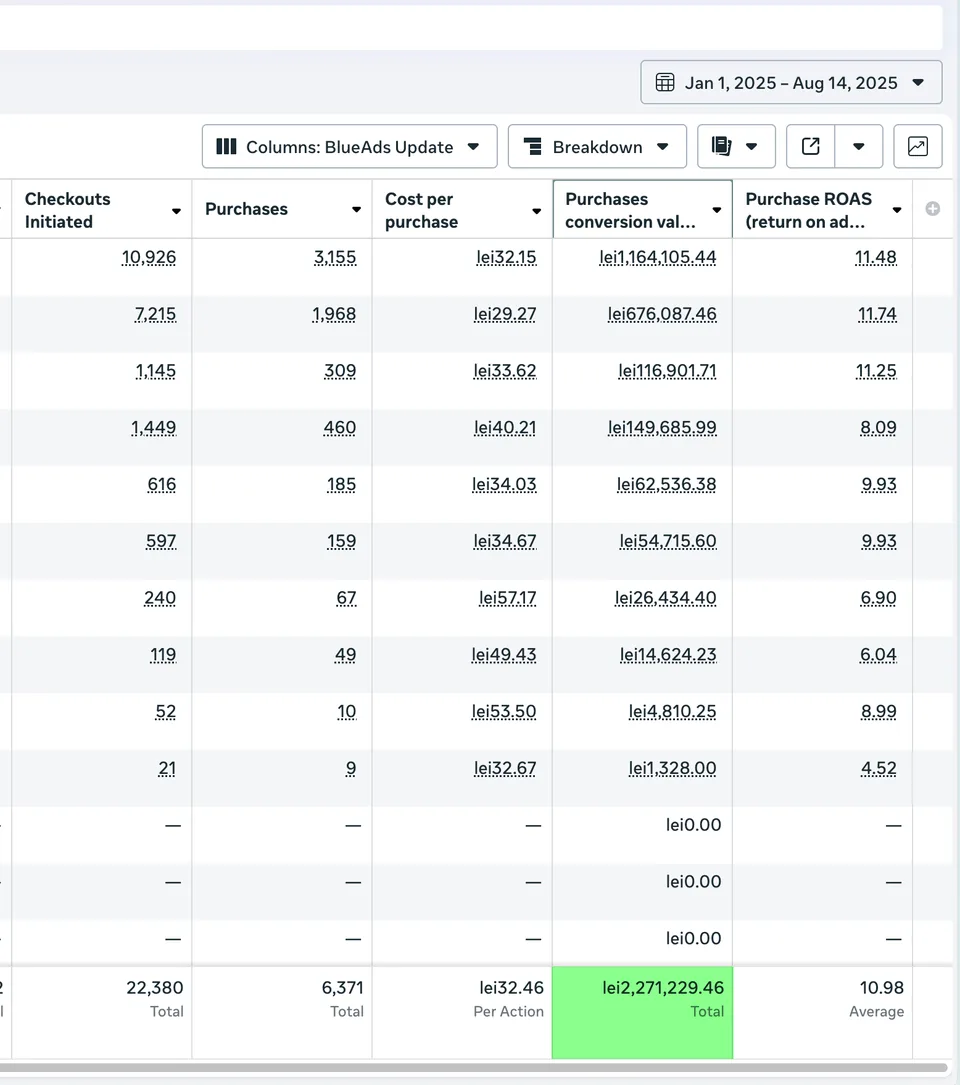Viewport: 960px width, 1085px height.
Task: Click ROAS value 11.48
Action: click(x=876, y=257)
